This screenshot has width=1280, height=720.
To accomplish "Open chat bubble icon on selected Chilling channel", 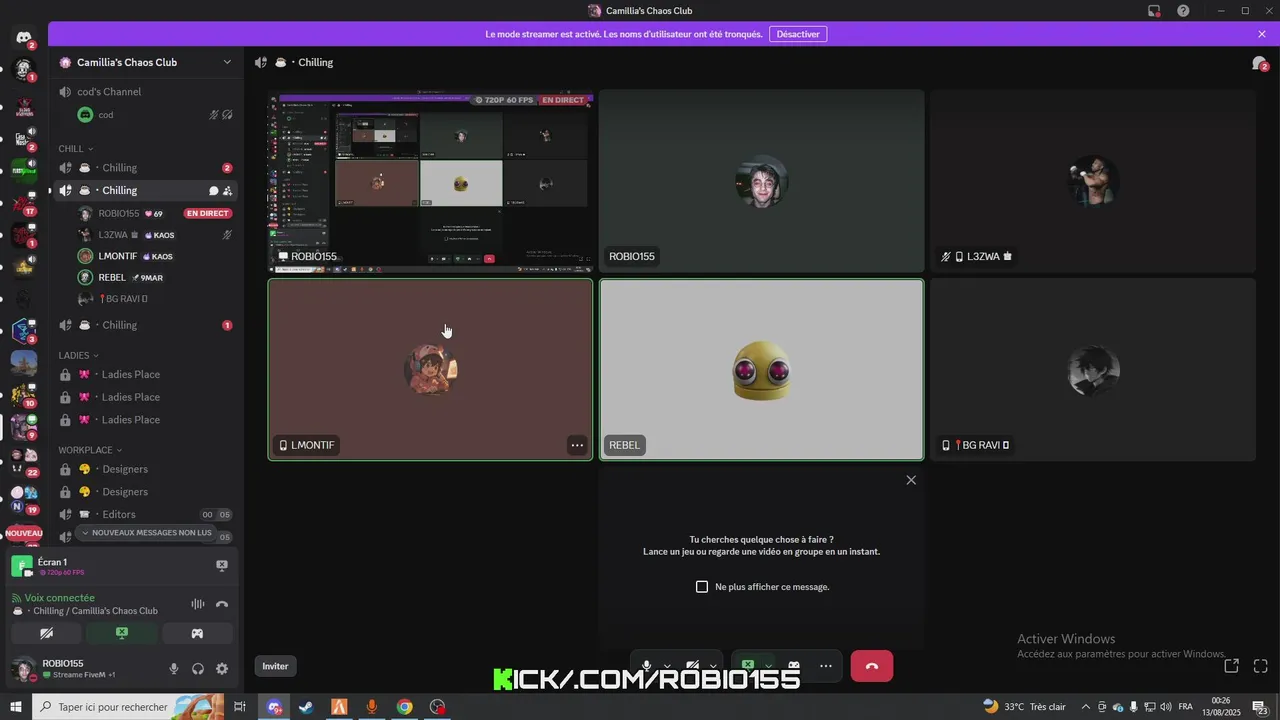I will click(213, 191).
